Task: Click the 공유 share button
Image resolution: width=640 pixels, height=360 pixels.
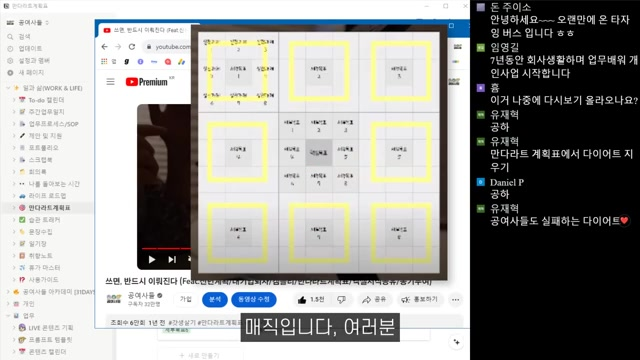Action: [374, 300]
